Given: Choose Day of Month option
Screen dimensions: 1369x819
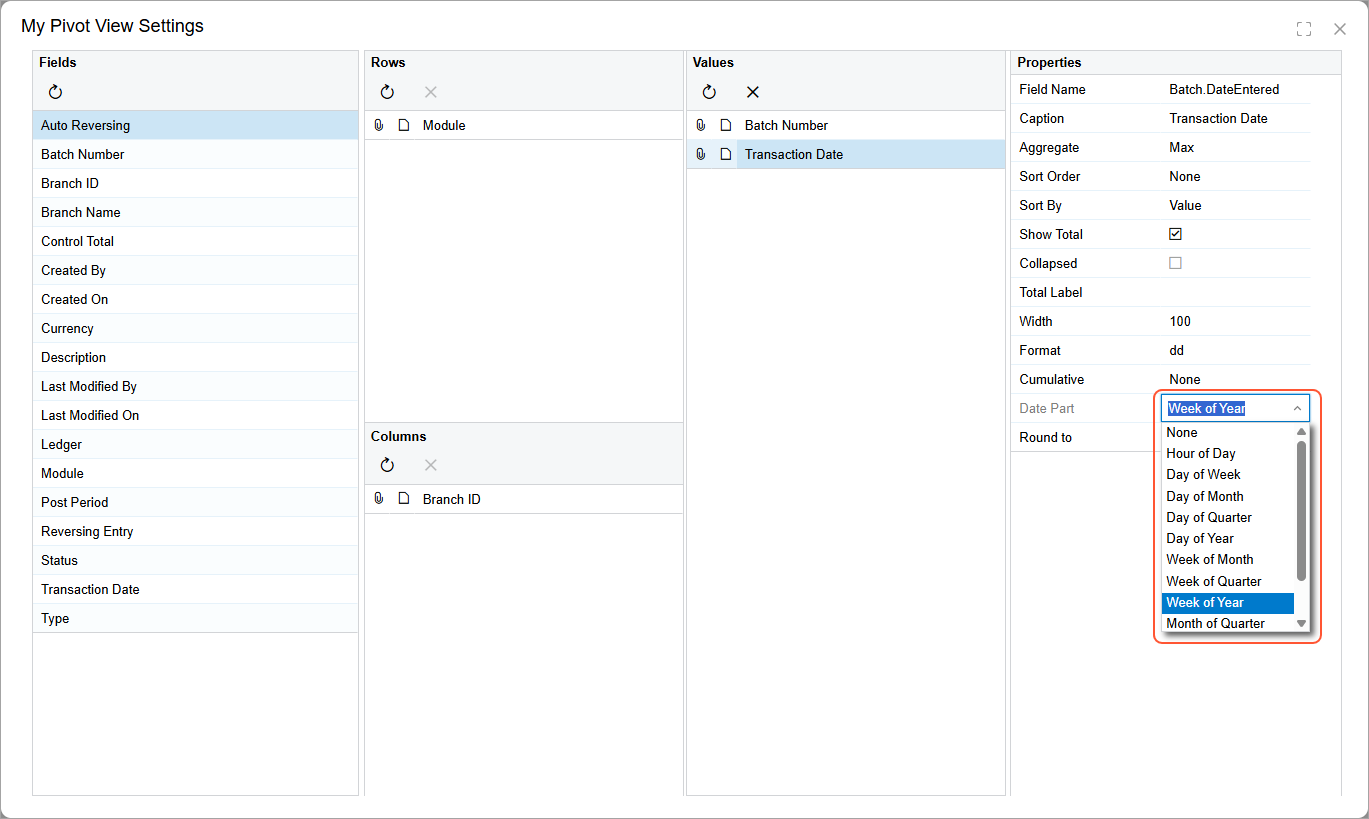Looking at the screenshot, I should [1228, 496].
